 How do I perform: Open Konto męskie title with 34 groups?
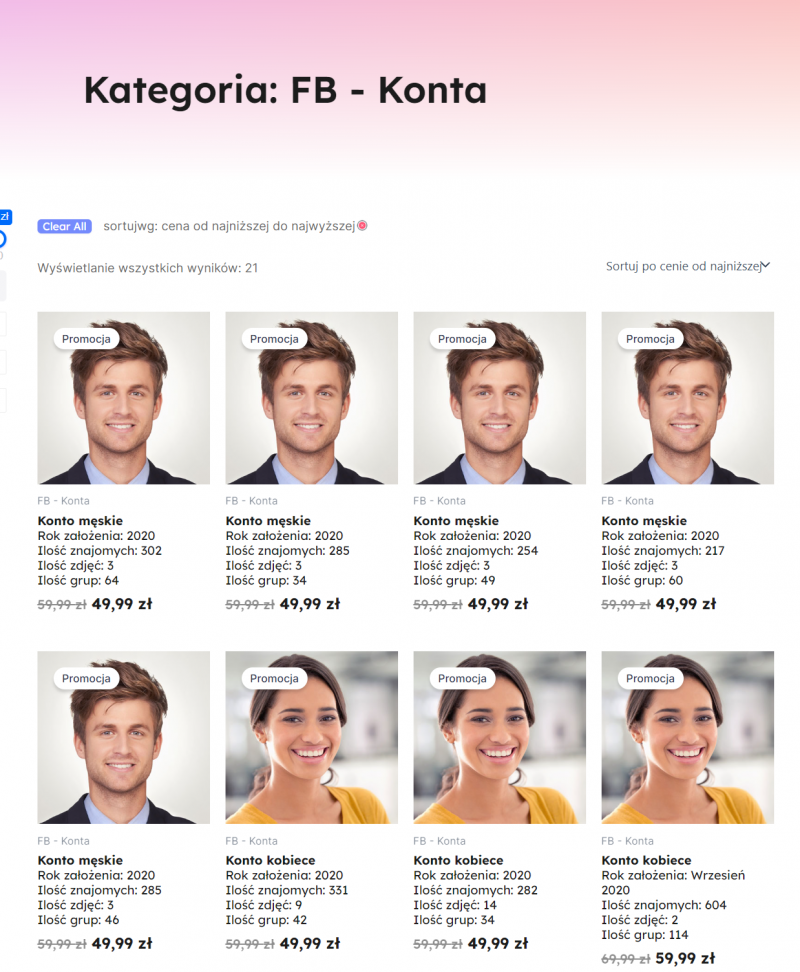[268, 521]
